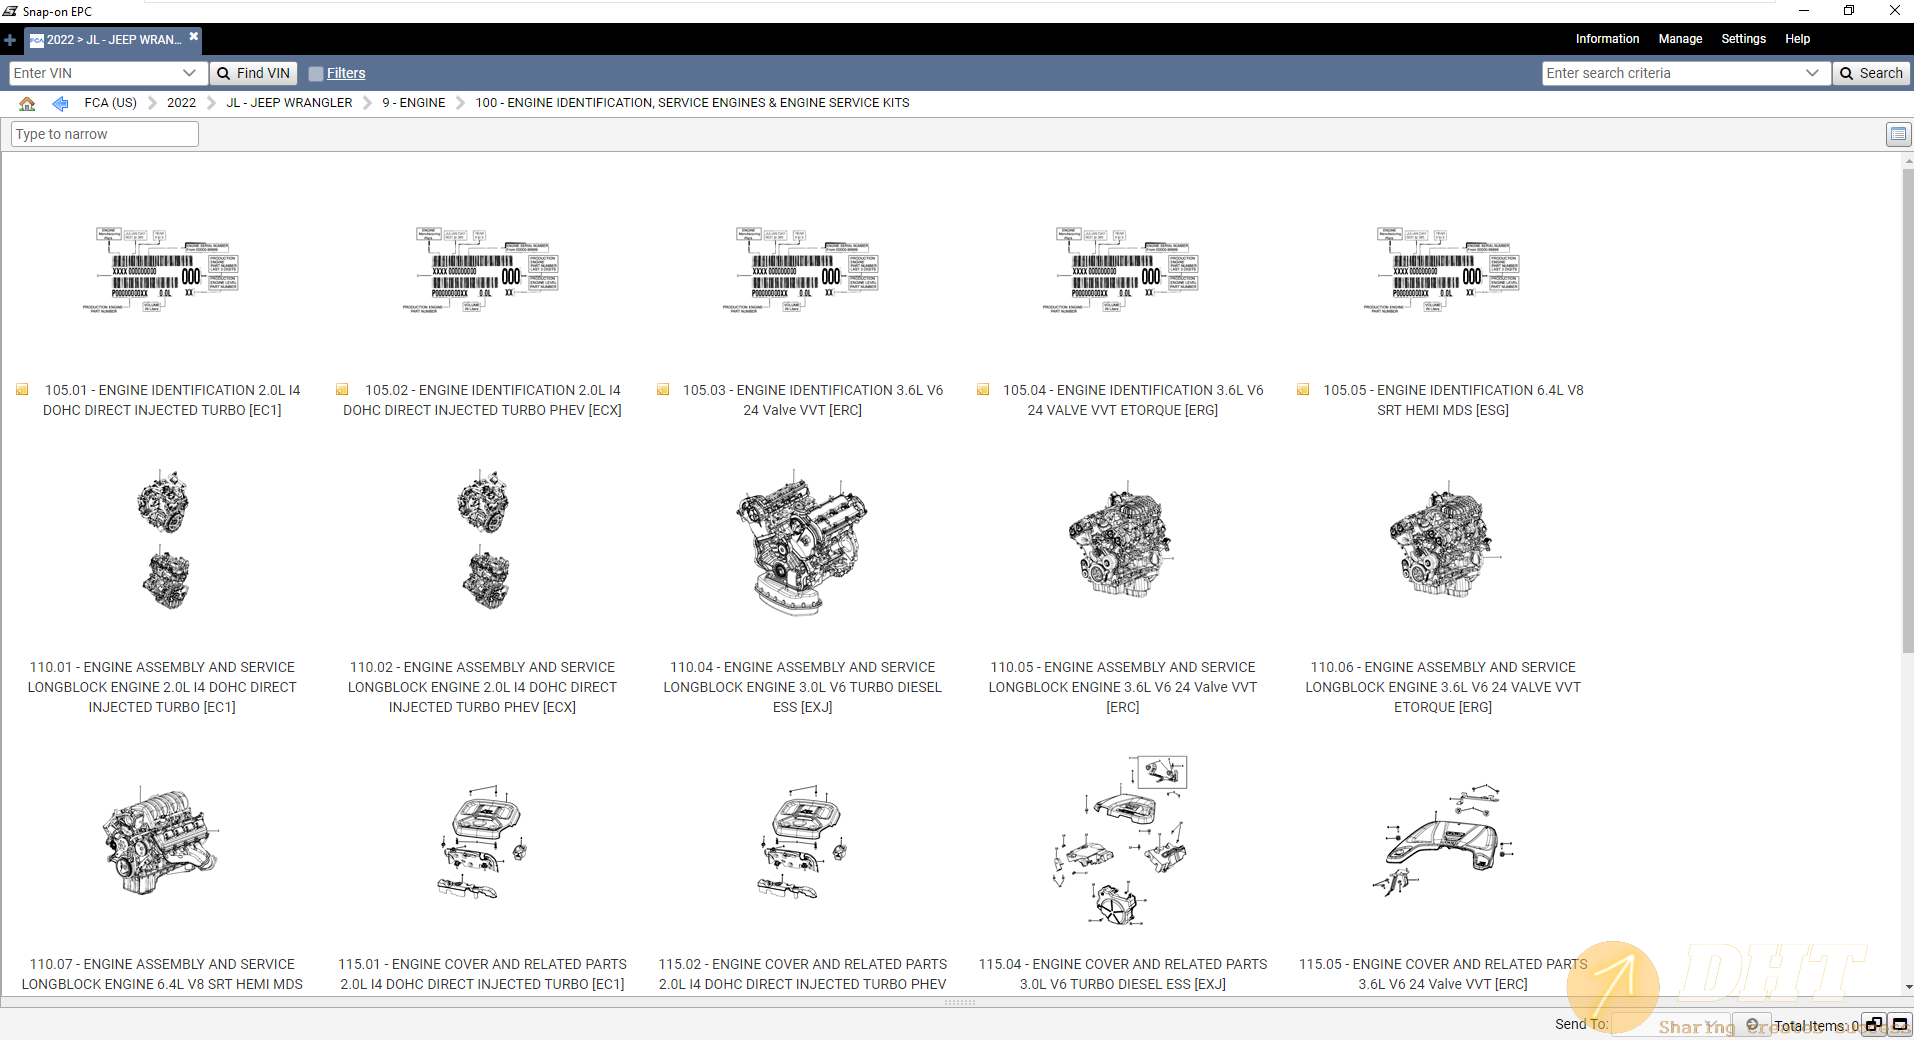
Task: Click the Send To go arrow button
Action: [x=1752, y=1025]
